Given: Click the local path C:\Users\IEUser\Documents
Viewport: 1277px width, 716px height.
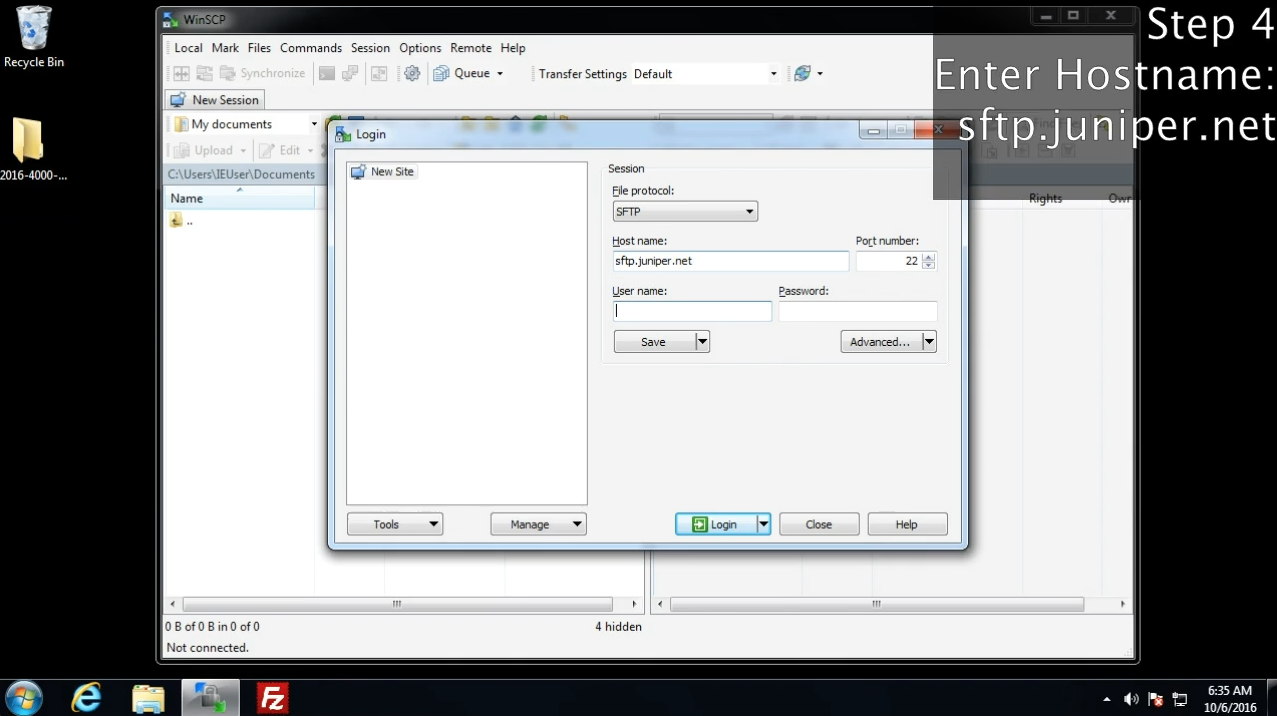Looking at the screenshot, I should click(241, 174).
